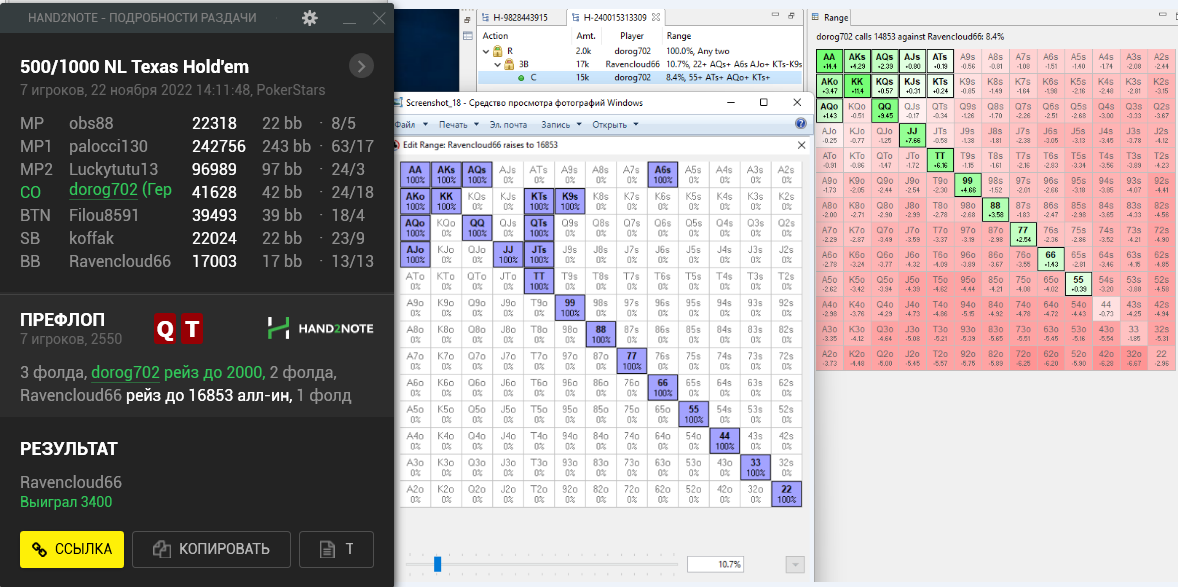Toggle 22 cell in Edit Range grid

coord(787,494)
